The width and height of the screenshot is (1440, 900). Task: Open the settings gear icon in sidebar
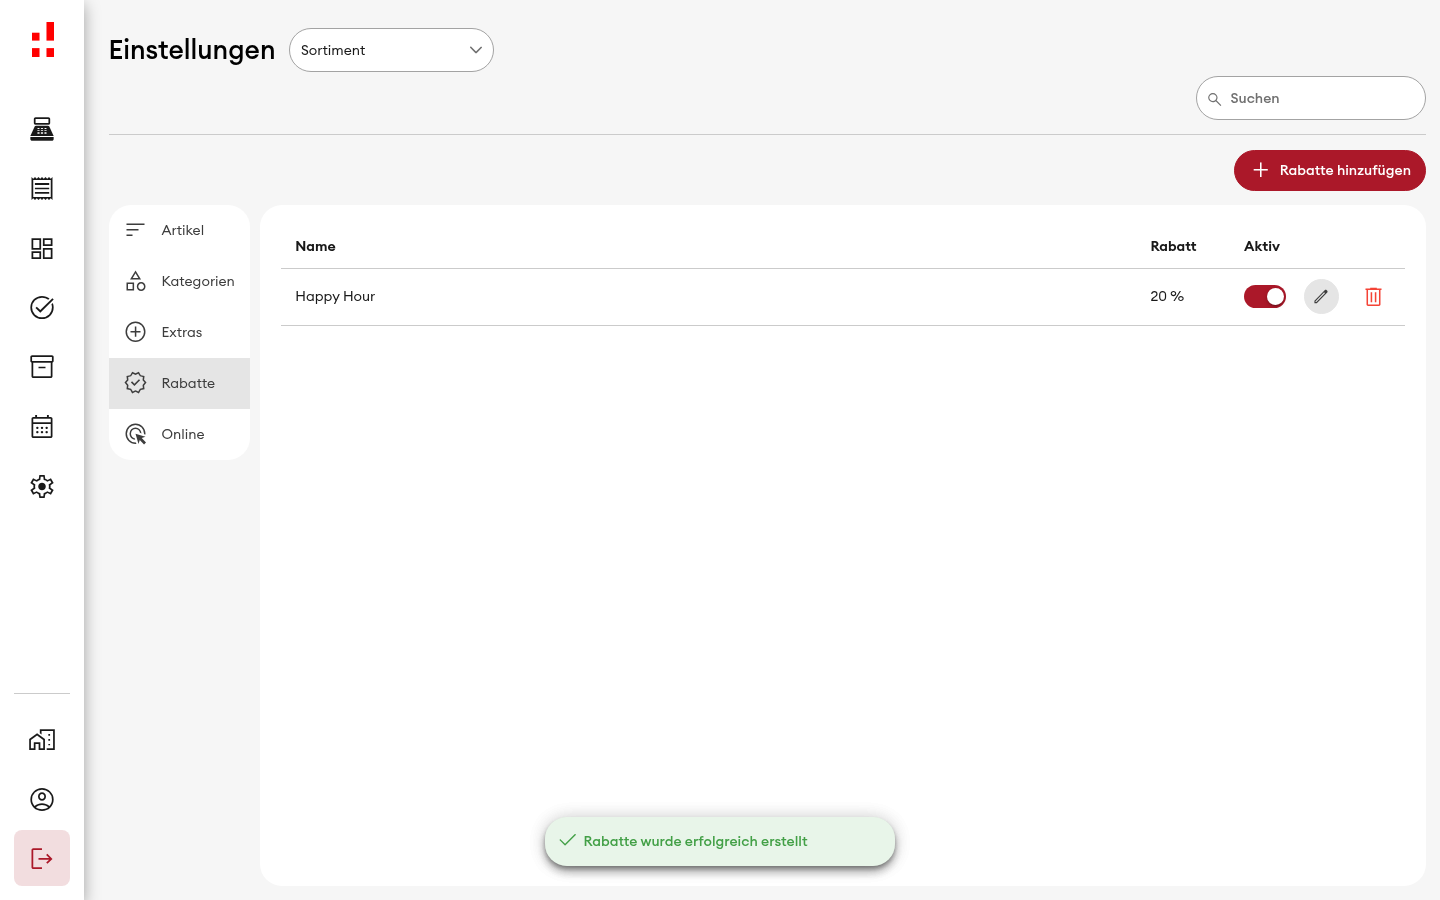(x=42, y=486)
